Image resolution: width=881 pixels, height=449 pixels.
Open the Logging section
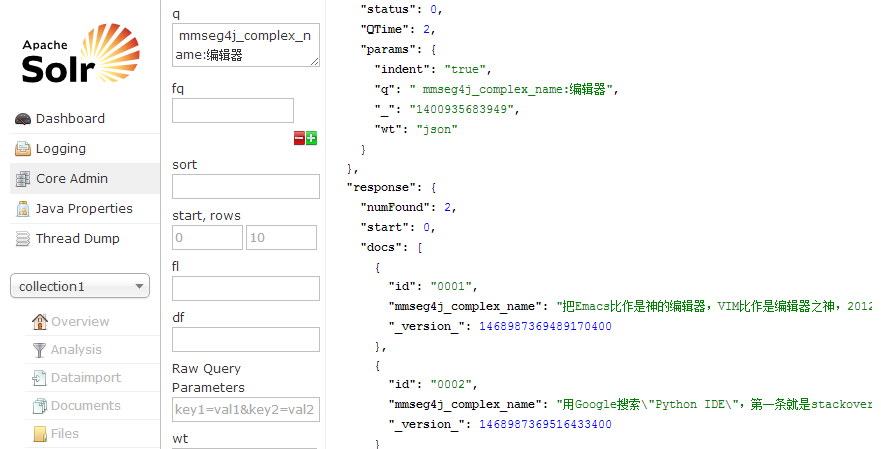pyautogui.click(x=60, y=148)
